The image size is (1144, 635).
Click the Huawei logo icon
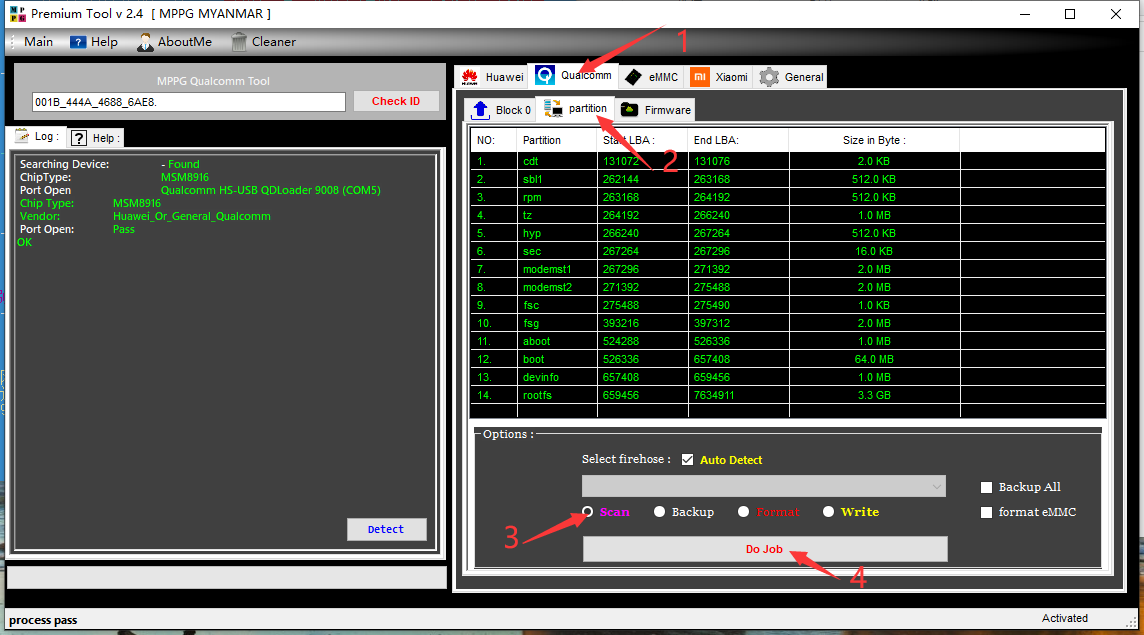pyautogui.click(x=470, y=77)
